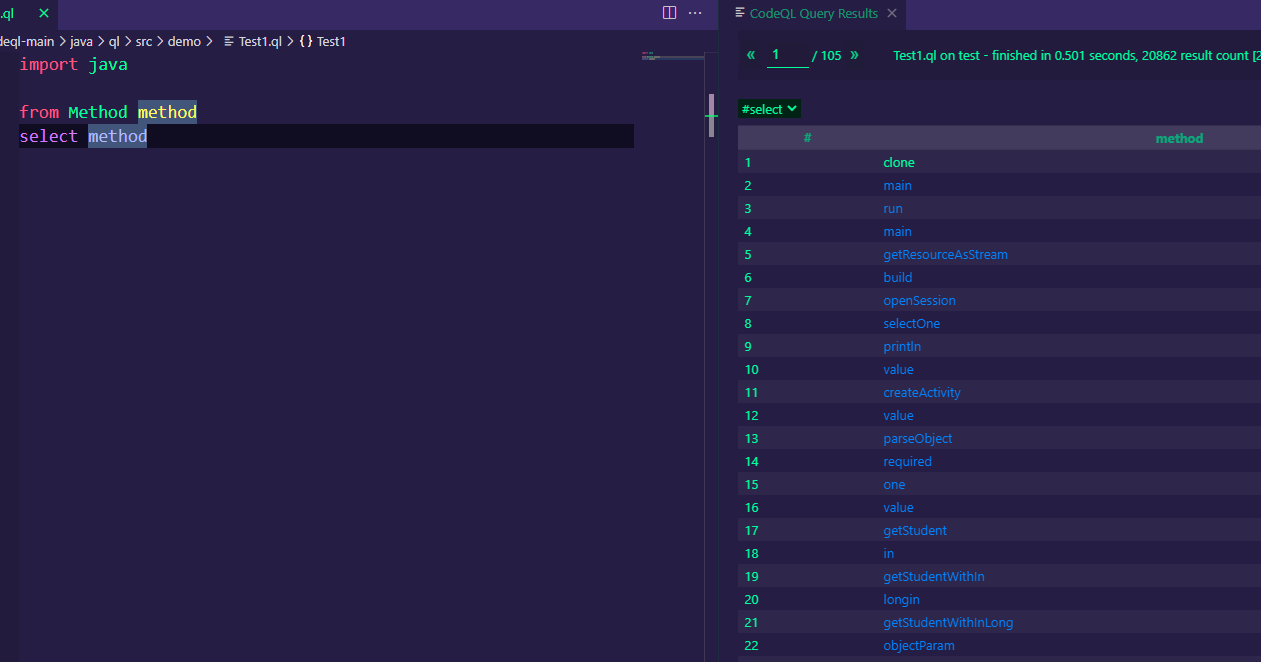This screenshot has height=662, width=1261.
Task: Click the method column header
Action: tap(1179, 138)
